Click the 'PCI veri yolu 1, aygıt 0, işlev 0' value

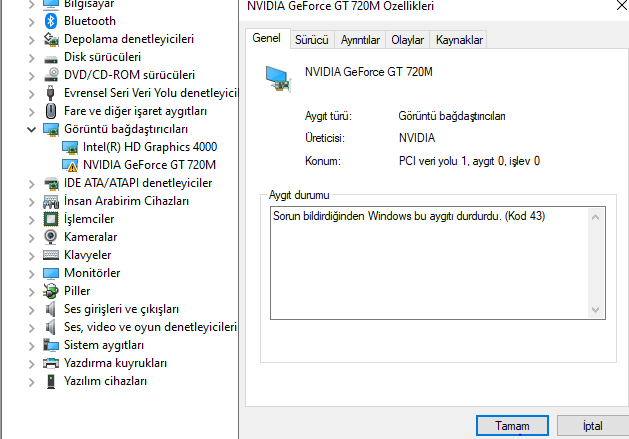click(469, 161)
